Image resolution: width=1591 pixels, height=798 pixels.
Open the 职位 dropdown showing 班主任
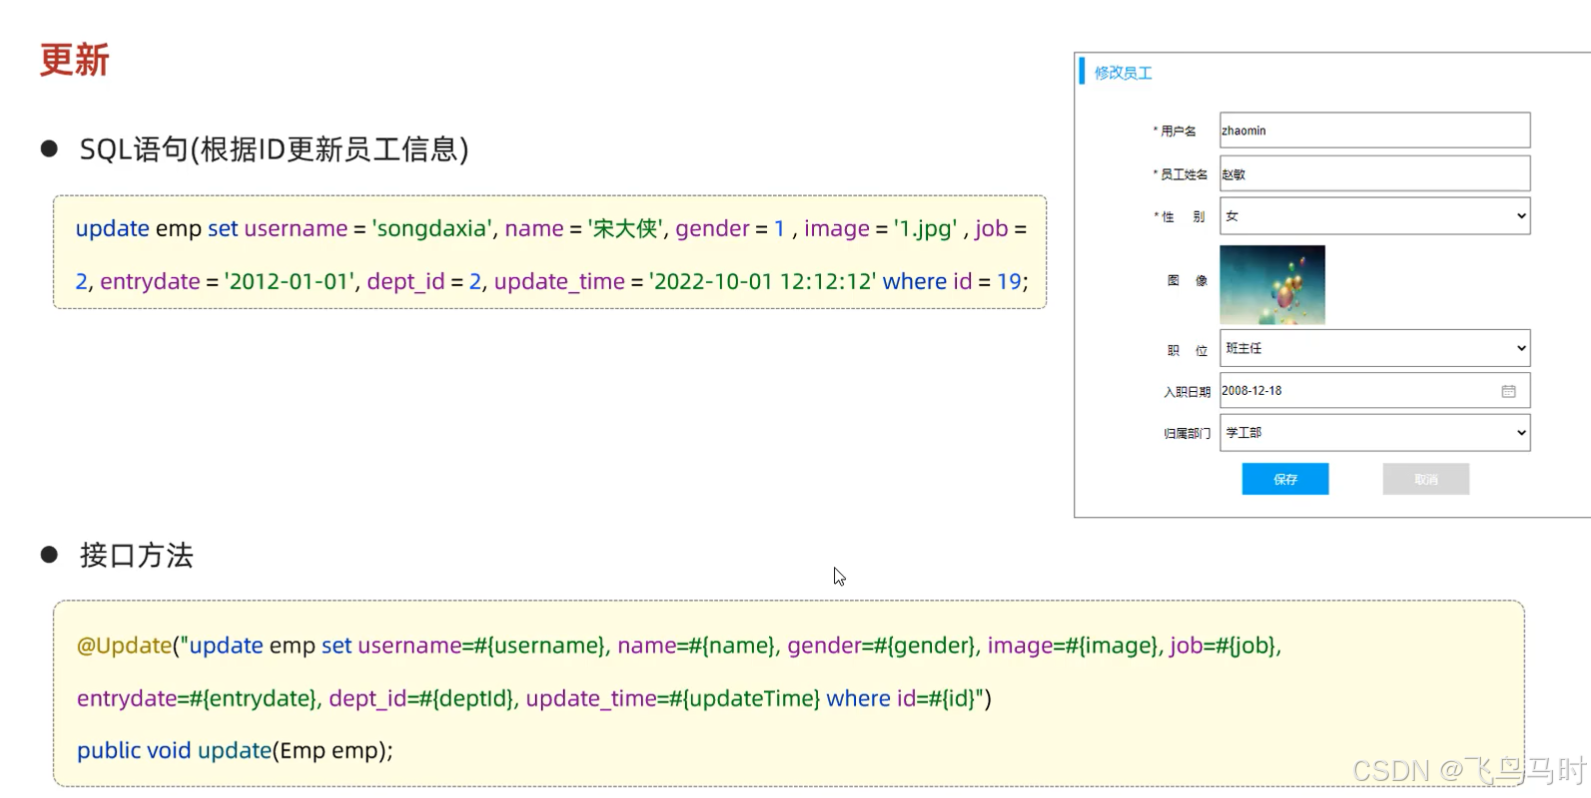click(1374, 348)
